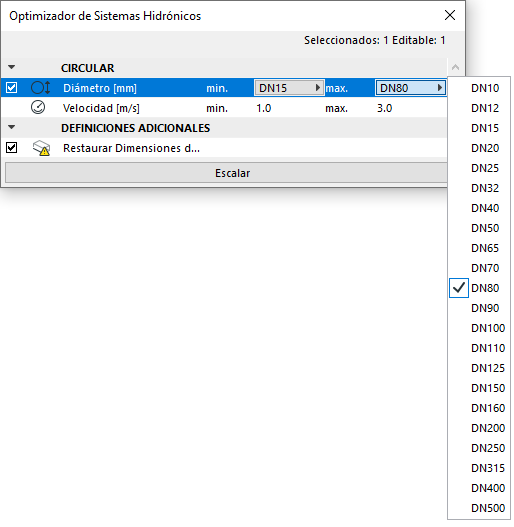Select DN500 at the list bottom
The height and width of the screenshot is (527, 514).
[479, 508]
